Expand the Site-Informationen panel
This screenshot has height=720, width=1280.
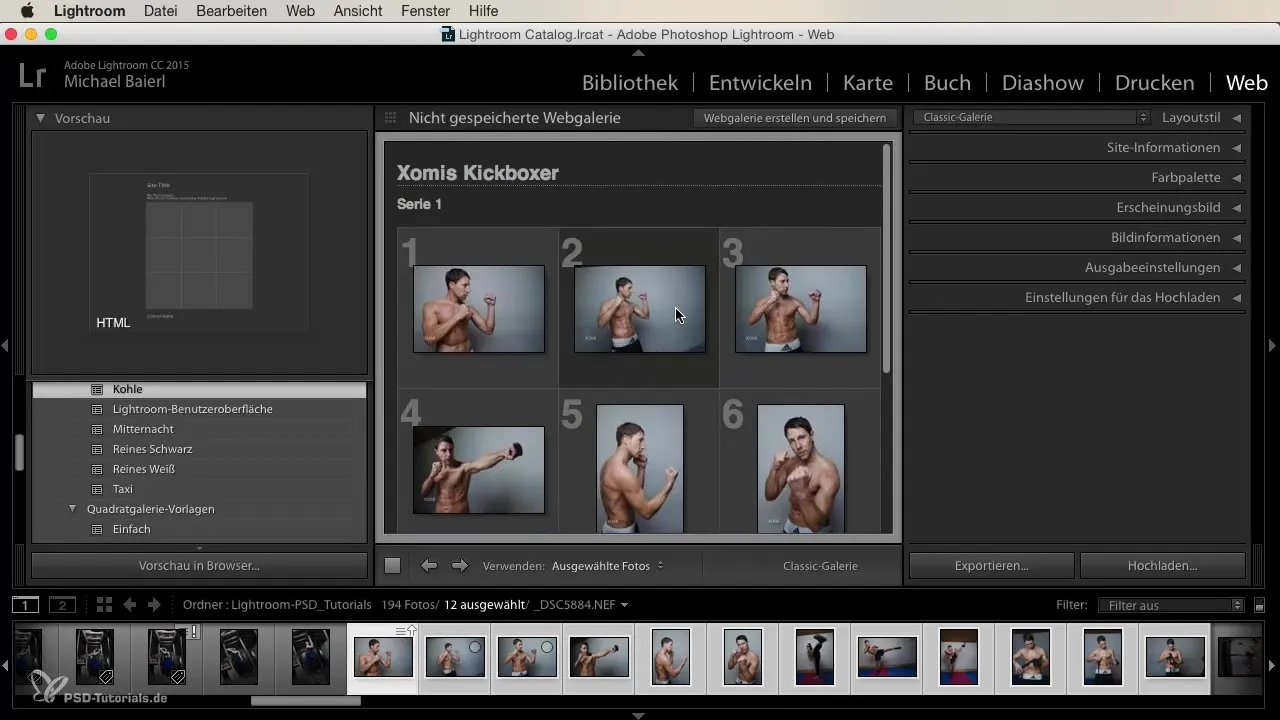click(x=1237, y=148)
